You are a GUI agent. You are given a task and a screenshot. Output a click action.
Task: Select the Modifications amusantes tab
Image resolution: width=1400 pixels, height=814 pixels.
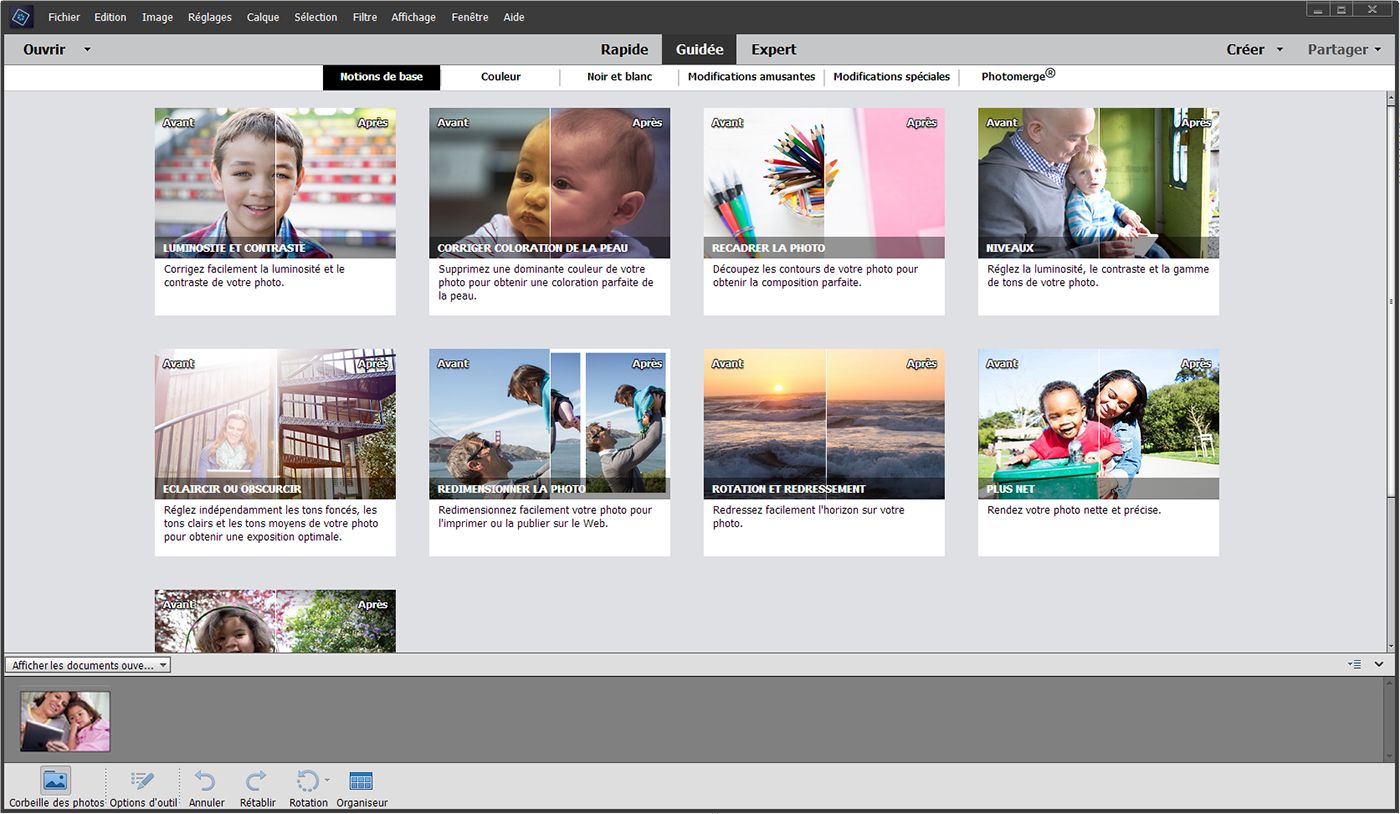tap(752, 77)
